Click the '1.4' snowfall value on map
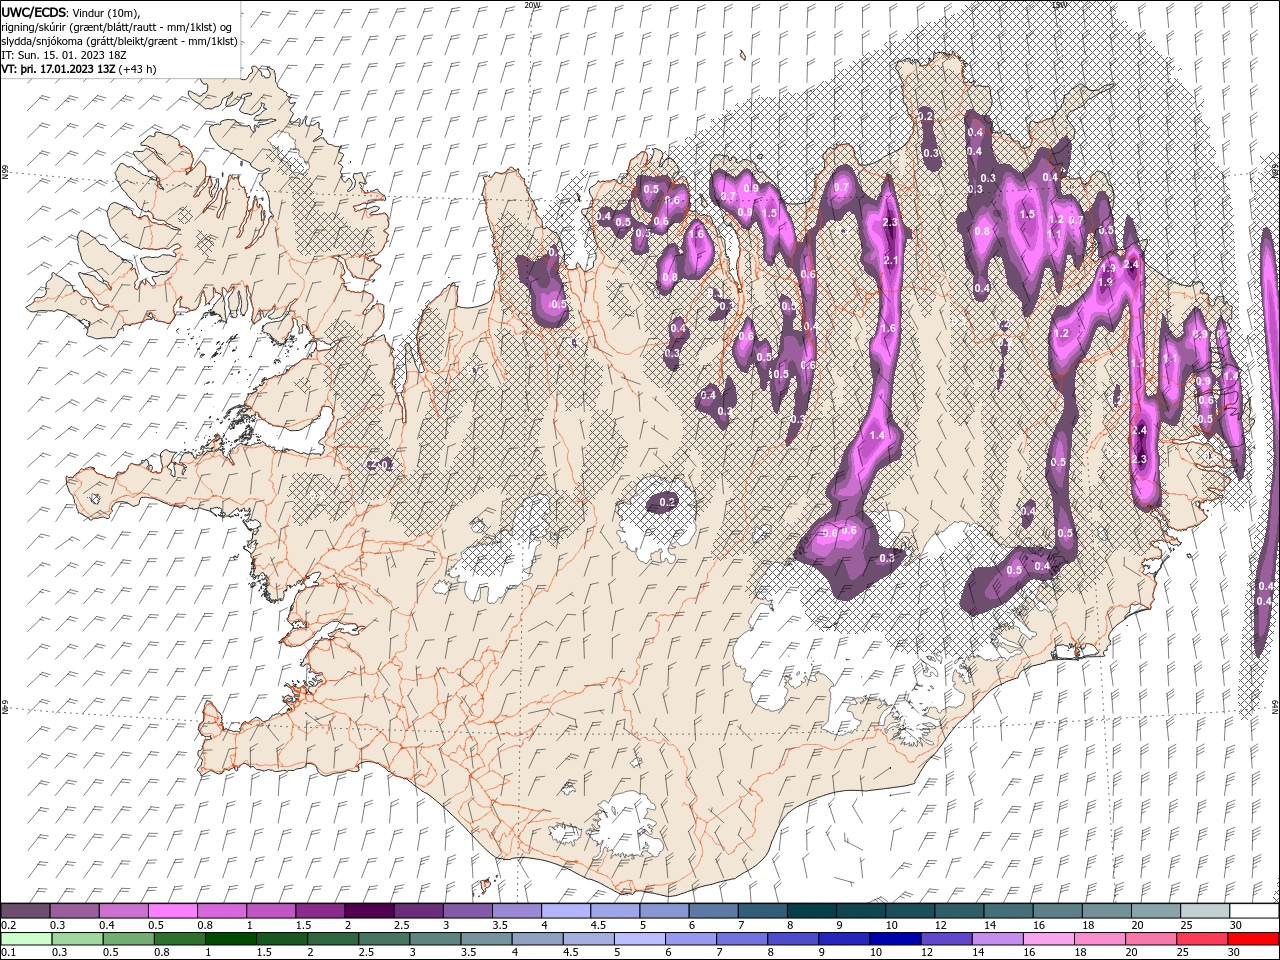This screenshot has height=960, width=1280. tap(878, 436)
